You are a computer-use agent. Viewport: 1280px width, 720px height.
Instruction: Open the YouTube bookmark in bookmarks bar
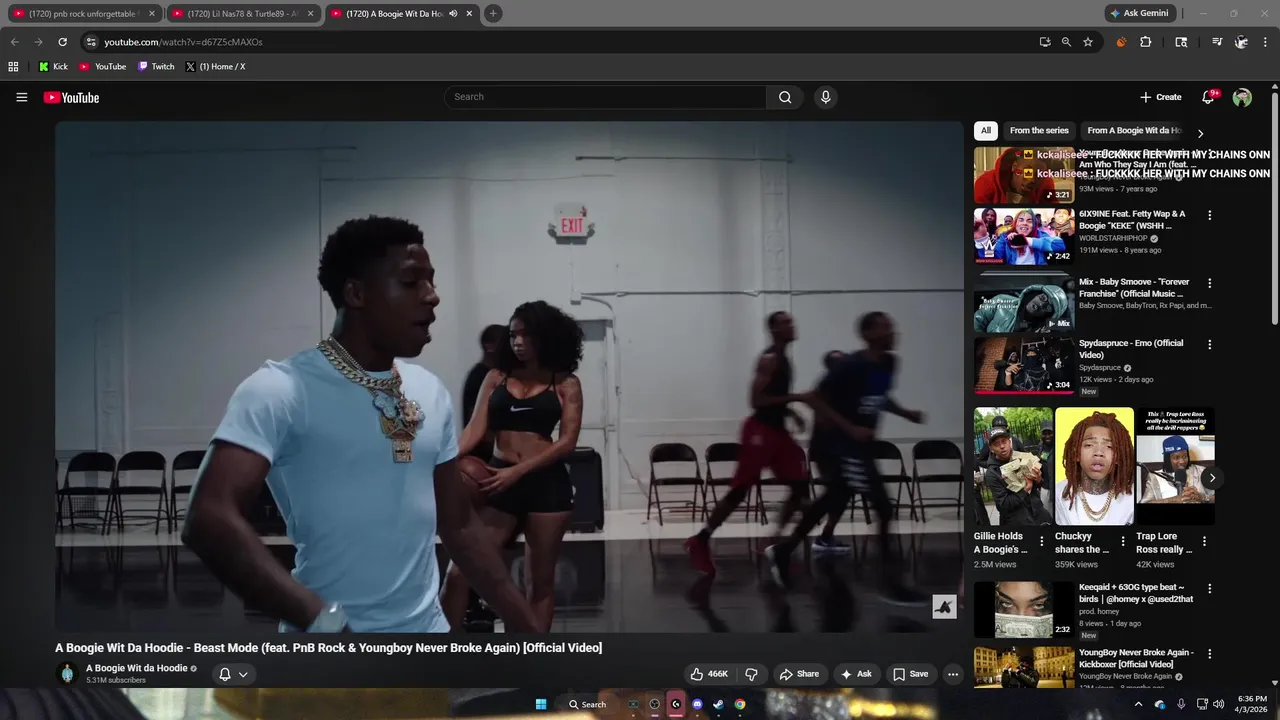pyautogui.click(x=103, y=67)
